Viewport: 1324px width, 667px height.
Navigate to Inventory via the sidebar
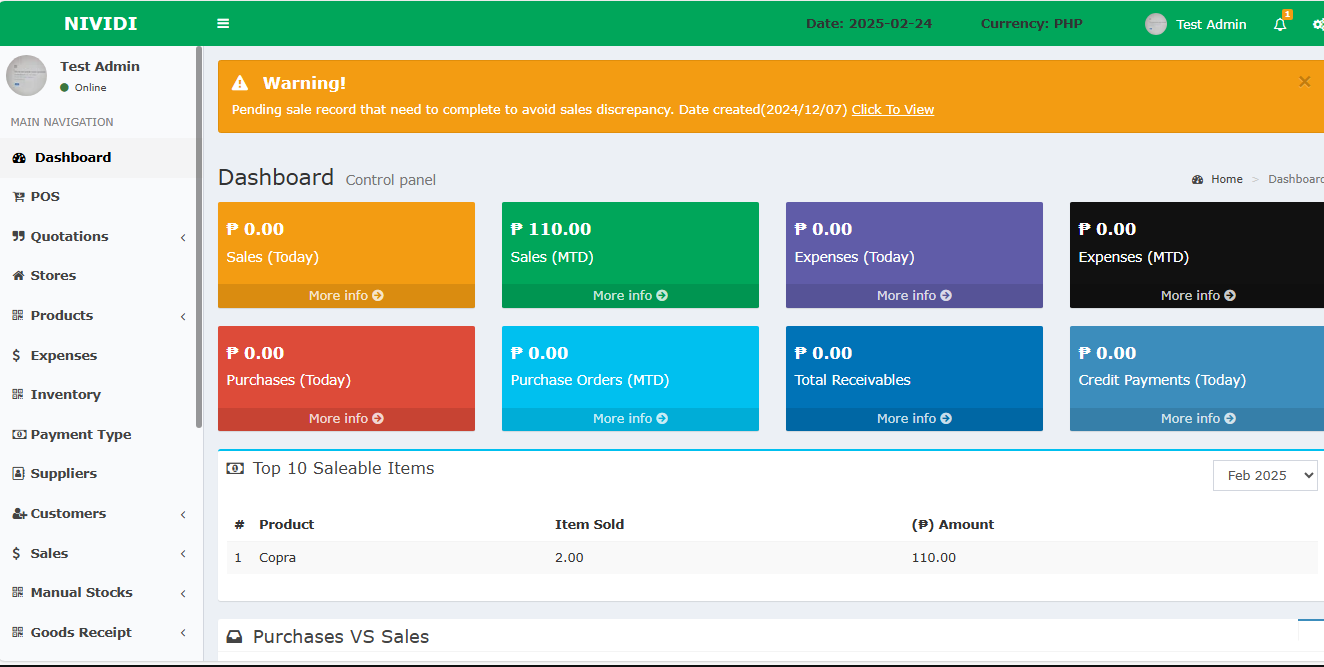(64, 394)
